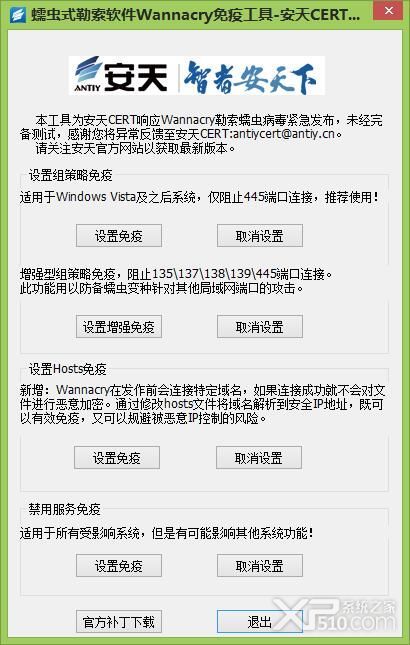Click 取消设置 under 禁用服务免疫 group

[260, 566]
